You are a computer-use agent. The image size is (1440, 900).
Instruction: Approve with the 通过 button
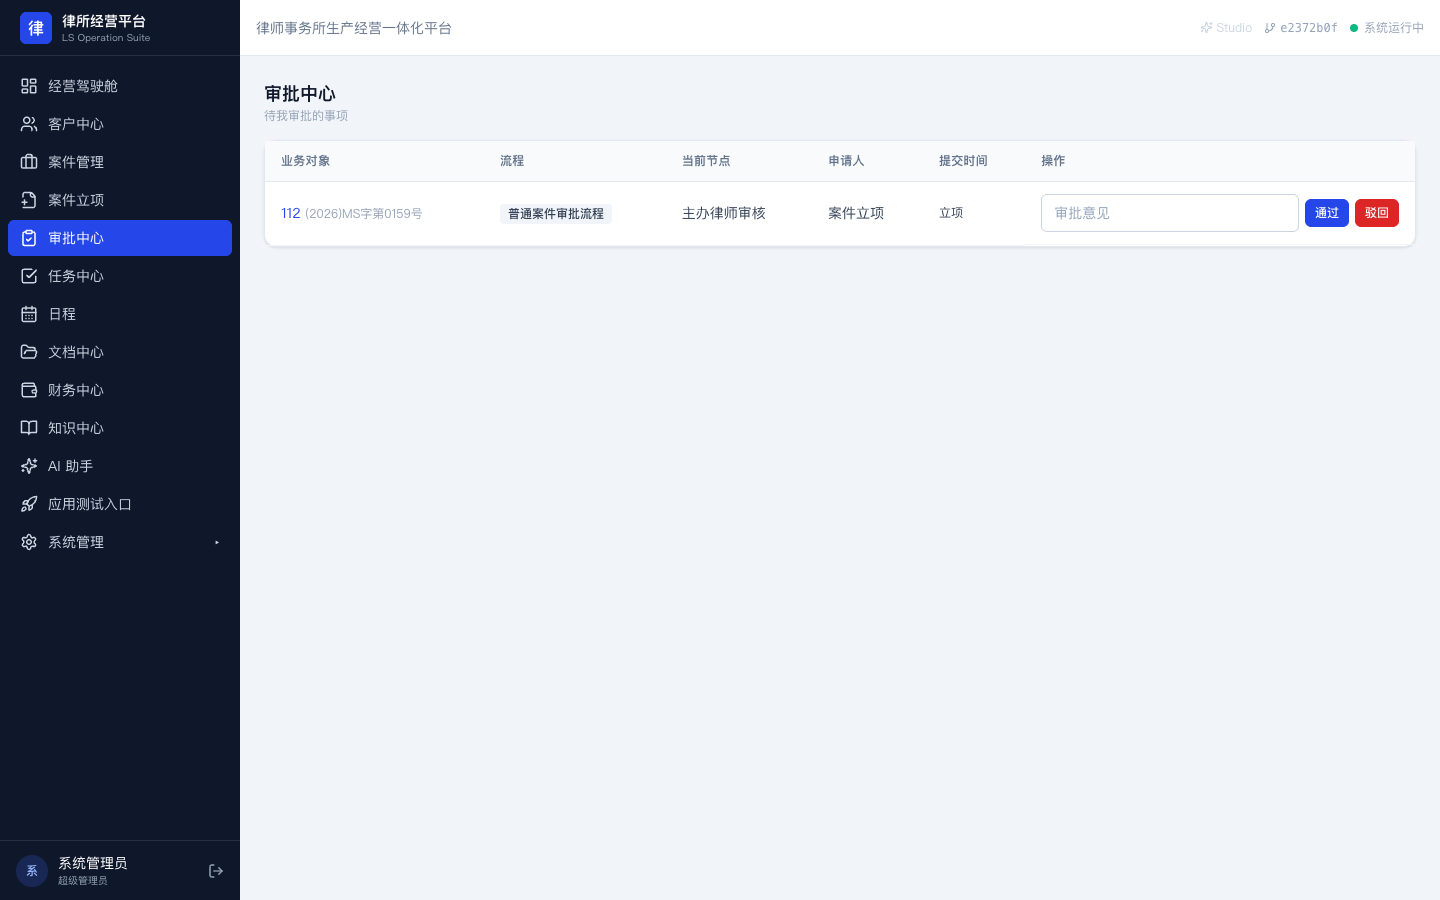pyautogui.click(x=1327, y=213)
